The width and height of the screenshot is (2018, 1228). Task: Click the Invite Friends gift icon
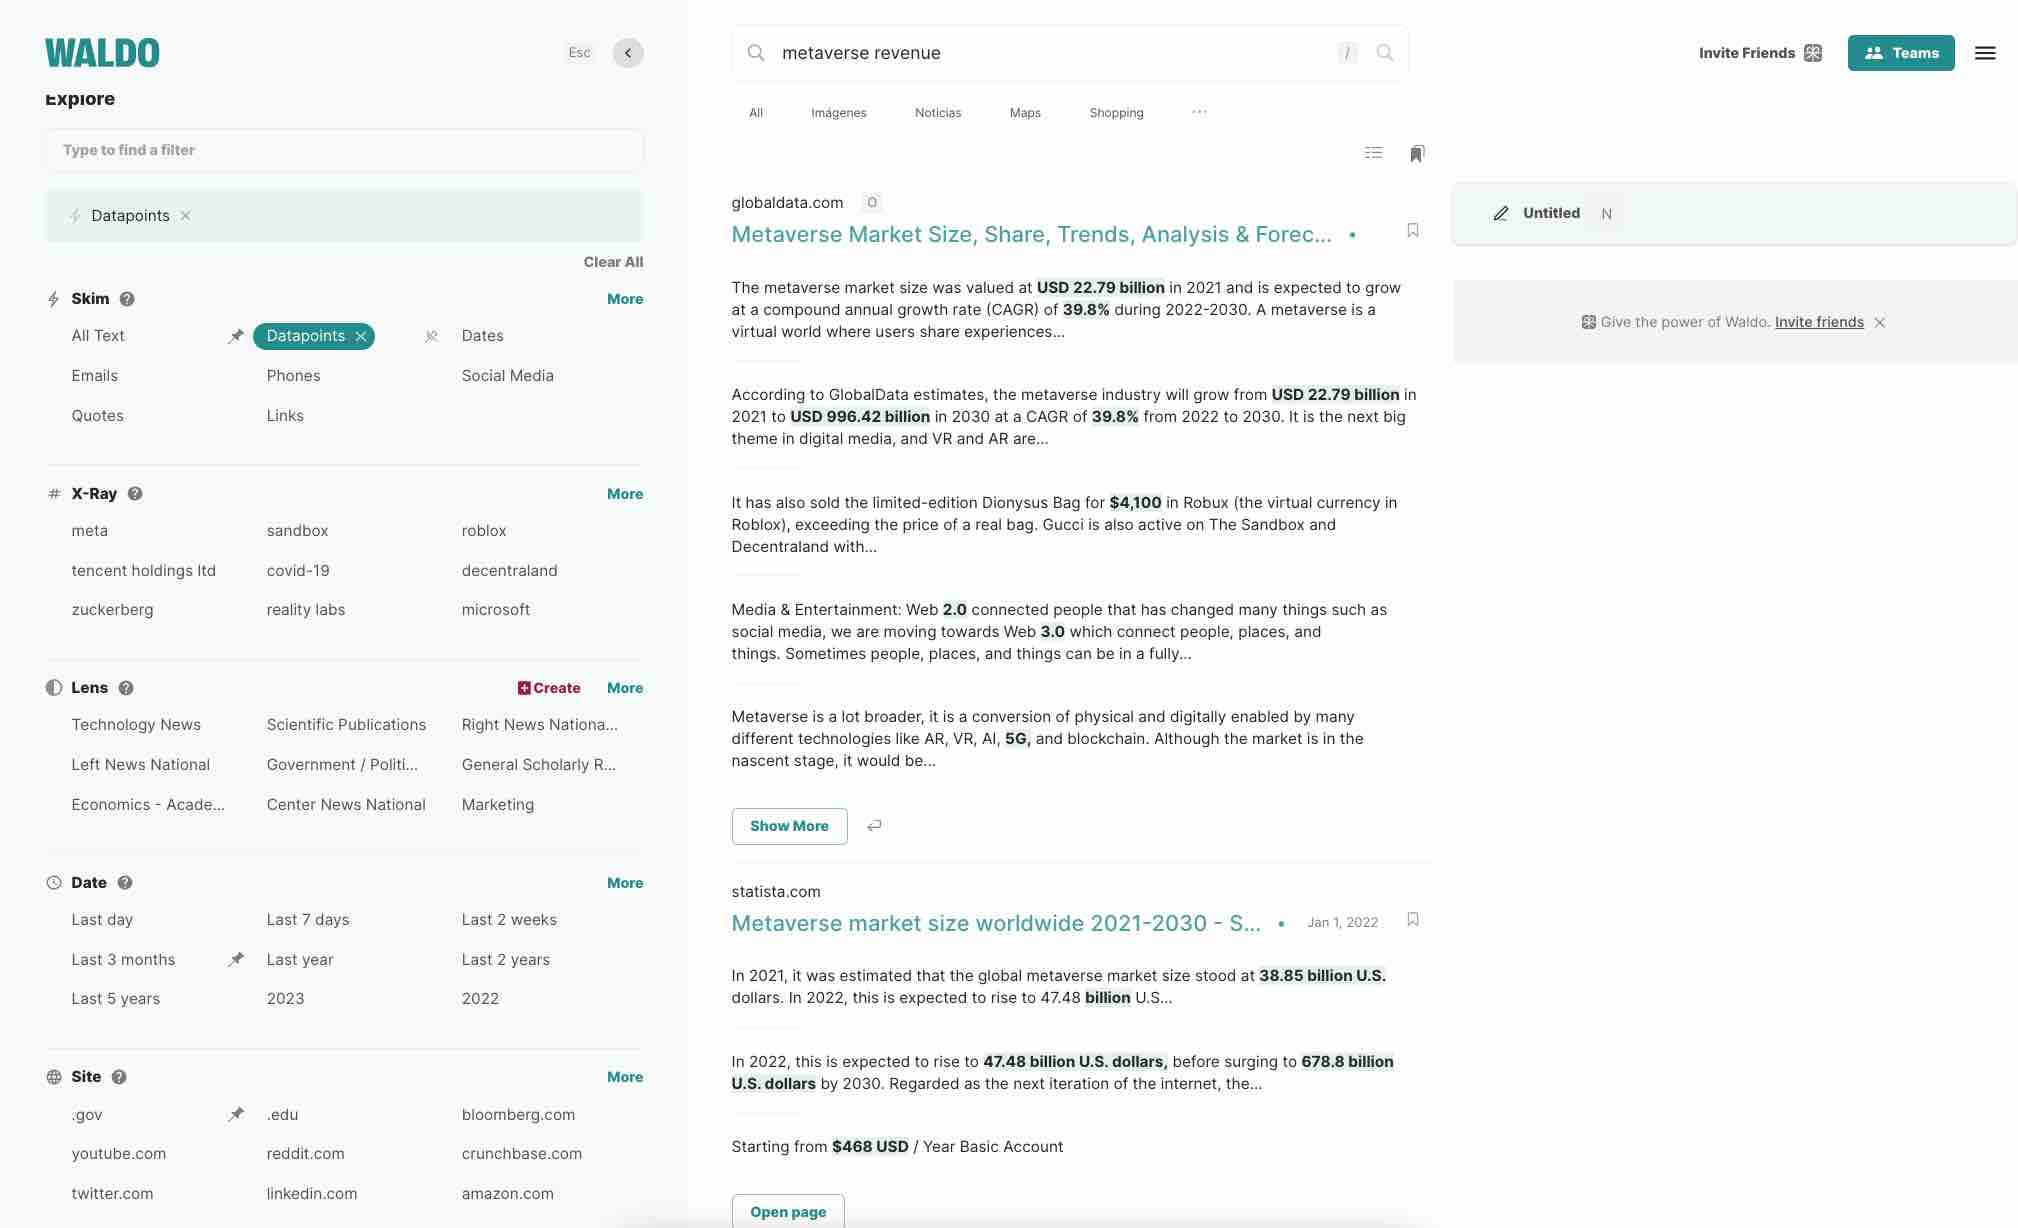click(1813, 53)
